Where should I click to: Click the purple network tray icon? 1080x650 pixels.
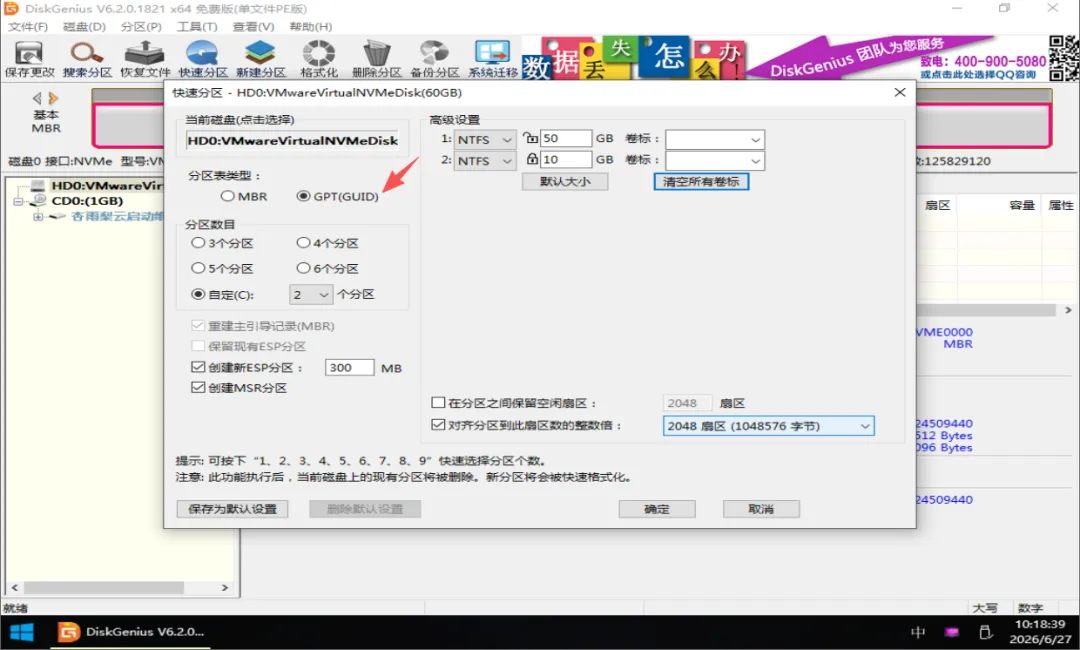click(951, 632)
